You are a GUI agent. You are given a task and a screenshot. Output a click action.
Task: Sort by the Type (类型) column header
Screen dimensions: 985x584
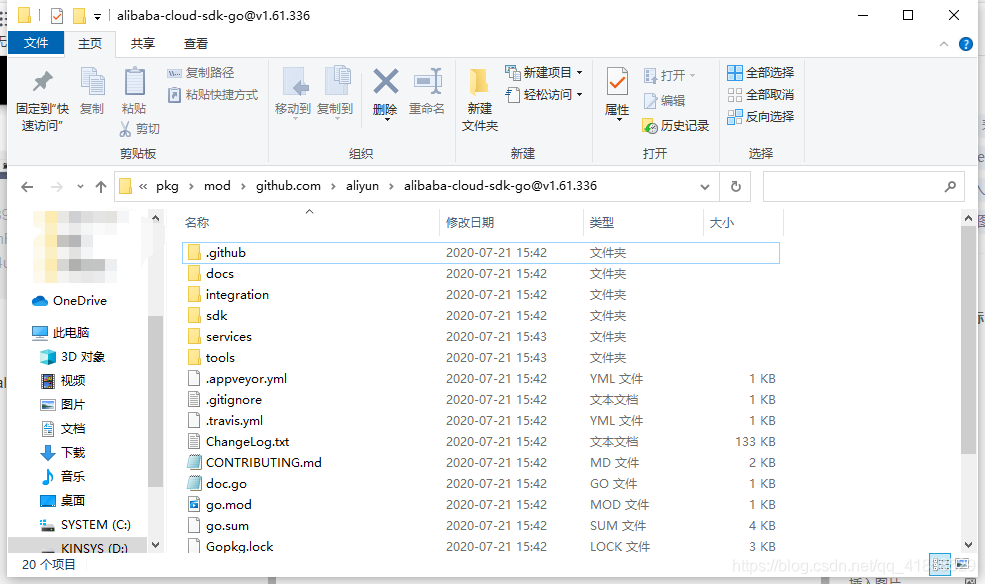(x=602, y=222)
